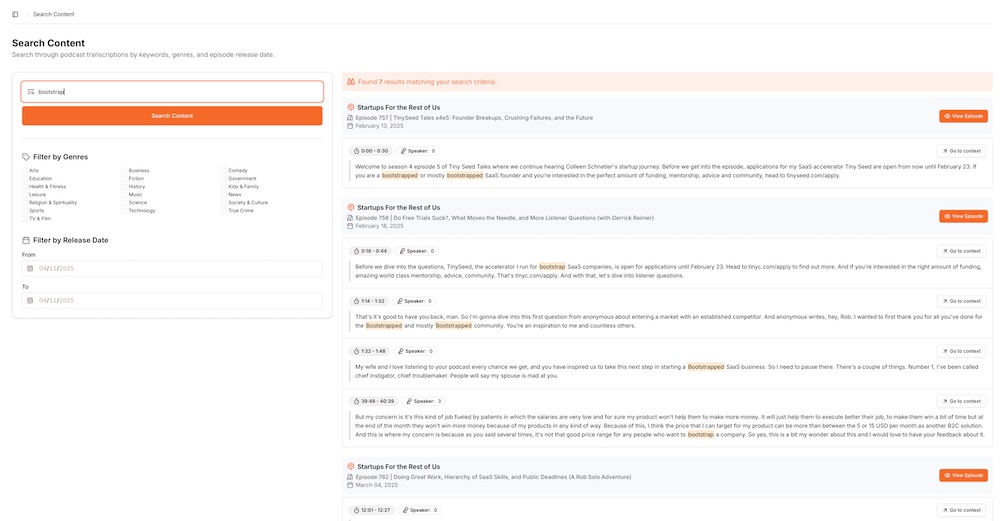Click the highlighted Bootstrapped word in the 1:32 snippet

(x=705, y=367)
